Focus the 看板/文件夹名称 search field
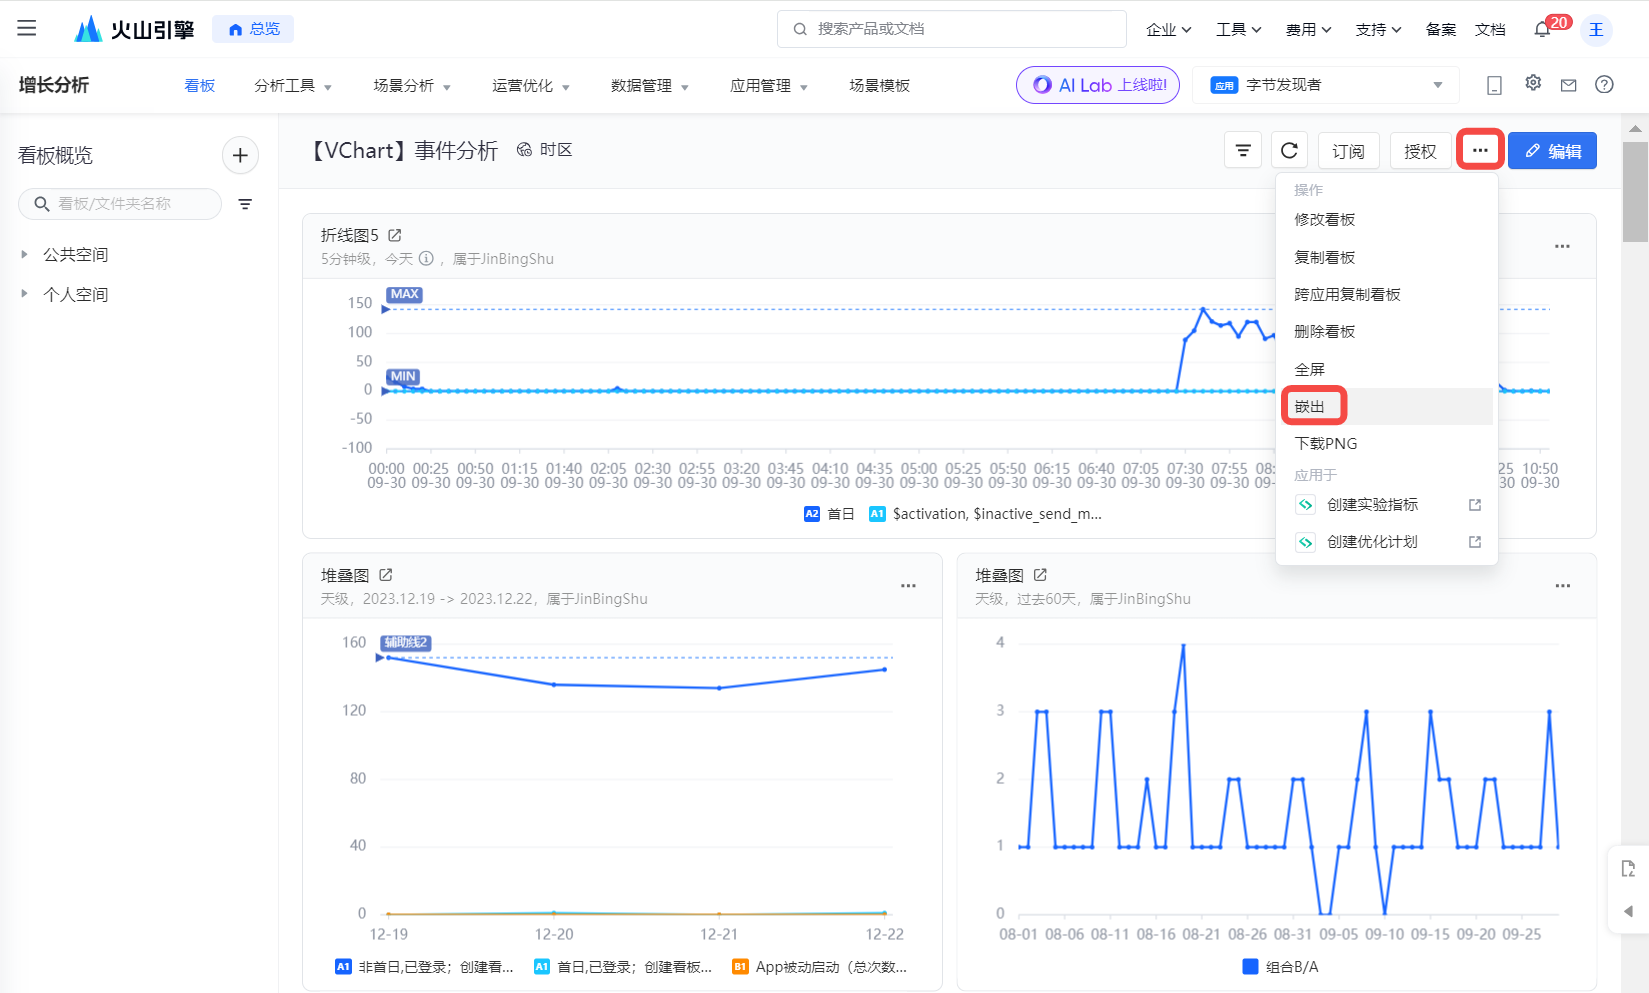 120,204
